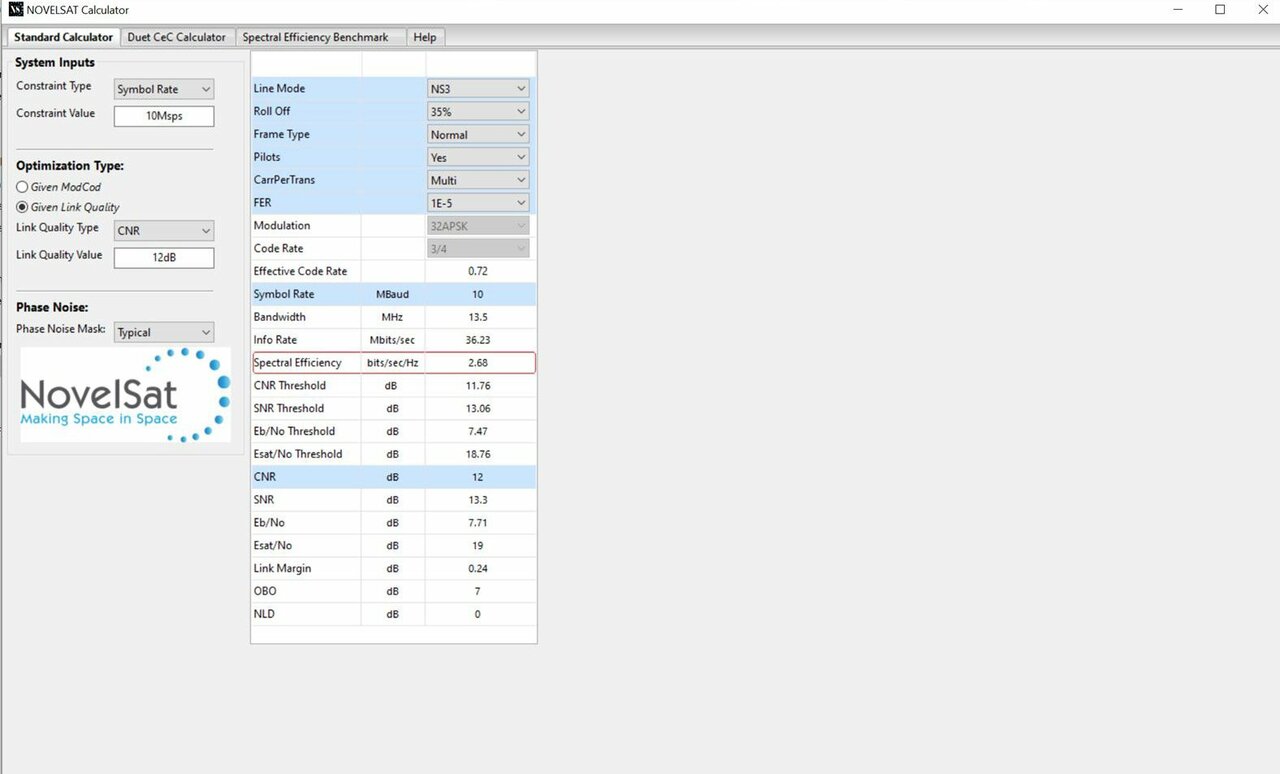Viewport: 1280px width, 774px height.
Task: Open the Spectral Efficiency Benchmark tab
Action: [x=314, y=37]
